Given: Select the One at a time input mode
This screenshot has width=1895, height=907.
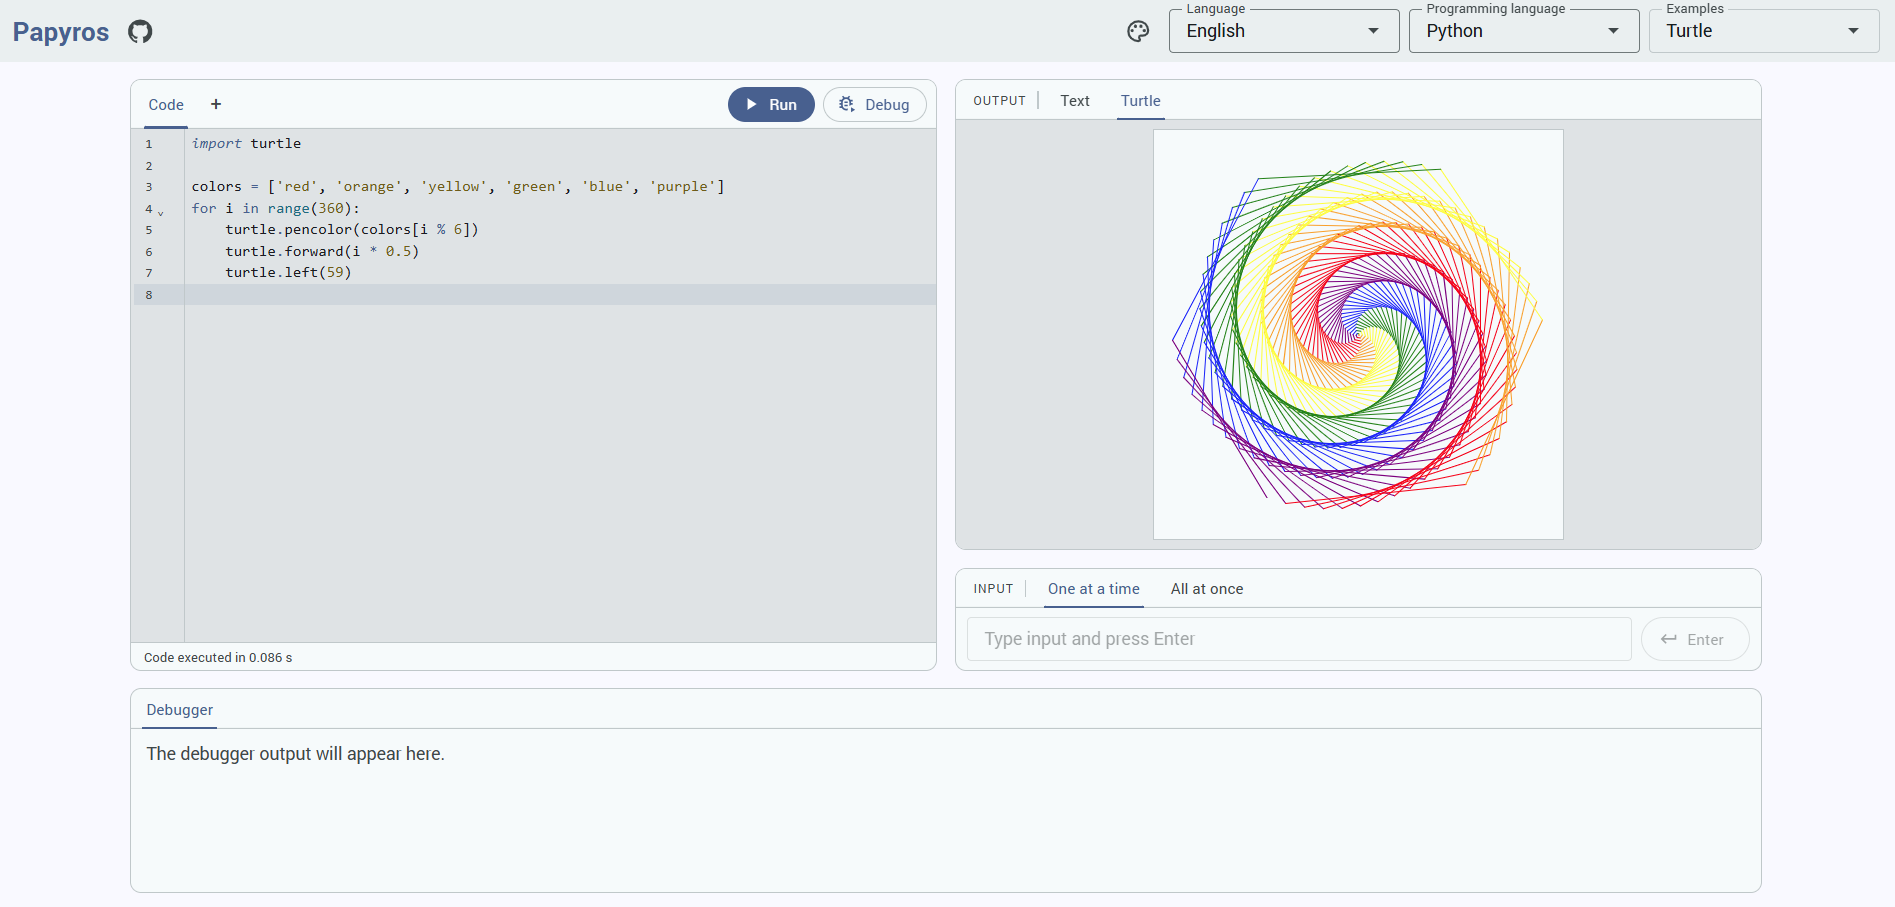Looking at the screenshot, I should [x=1093, y=589].
